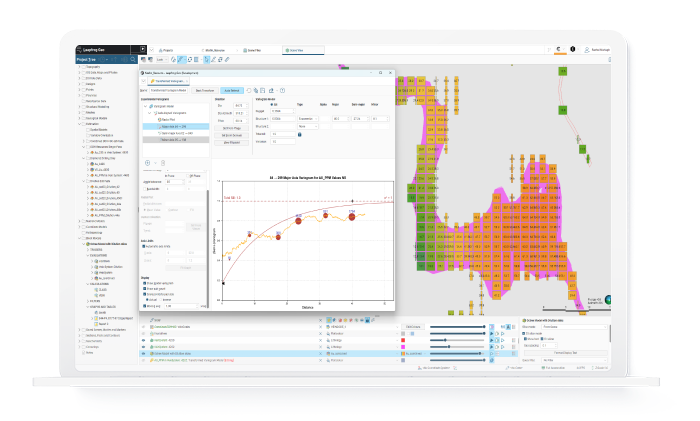Toggle eye visibility of the highlighted block model row
Screen dimensions: 700x421
144,354
